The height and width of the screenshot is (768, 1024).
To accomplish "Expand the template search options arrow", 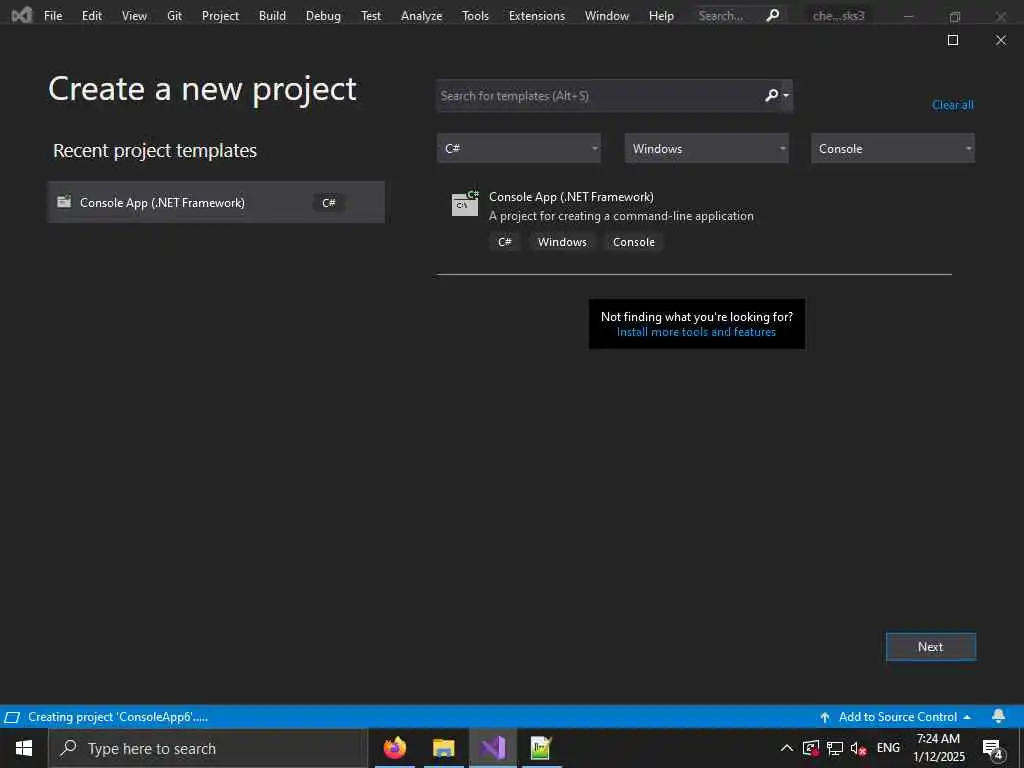I will pyautogui.click(x=786, y=96).
